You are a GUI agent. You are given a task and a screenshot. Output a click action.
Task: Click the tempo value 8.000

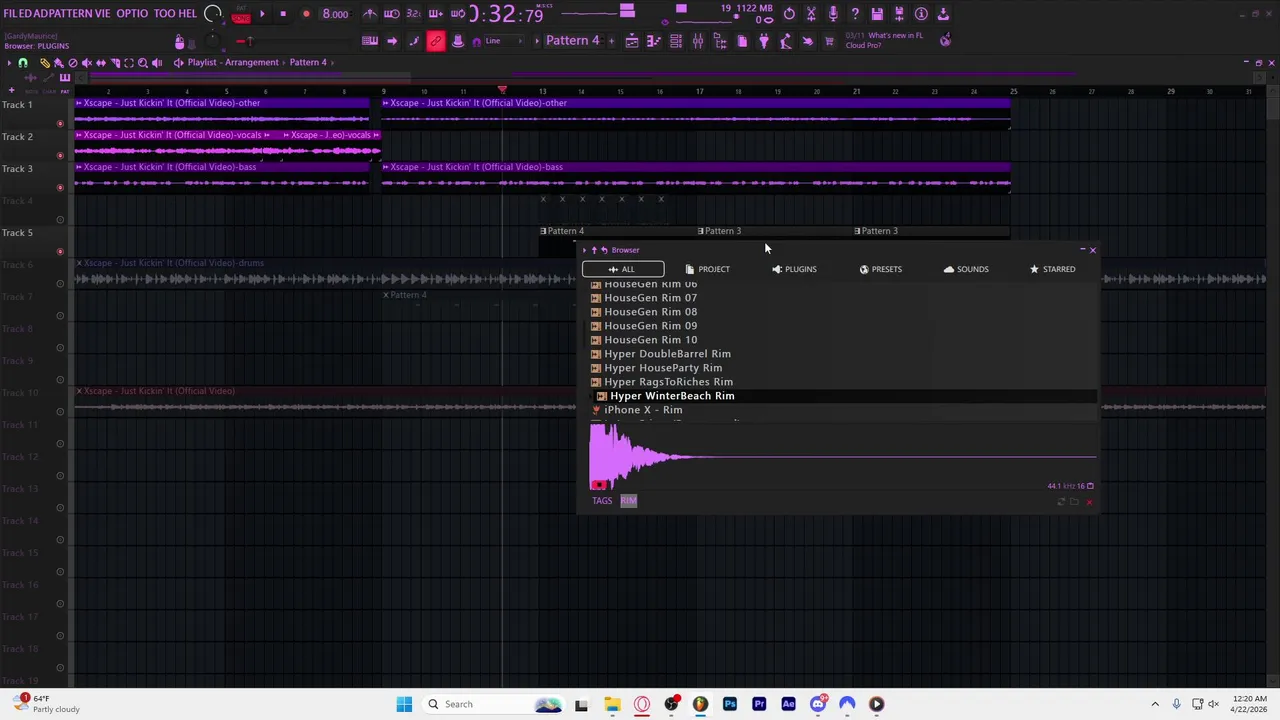(x=335, y=14)
